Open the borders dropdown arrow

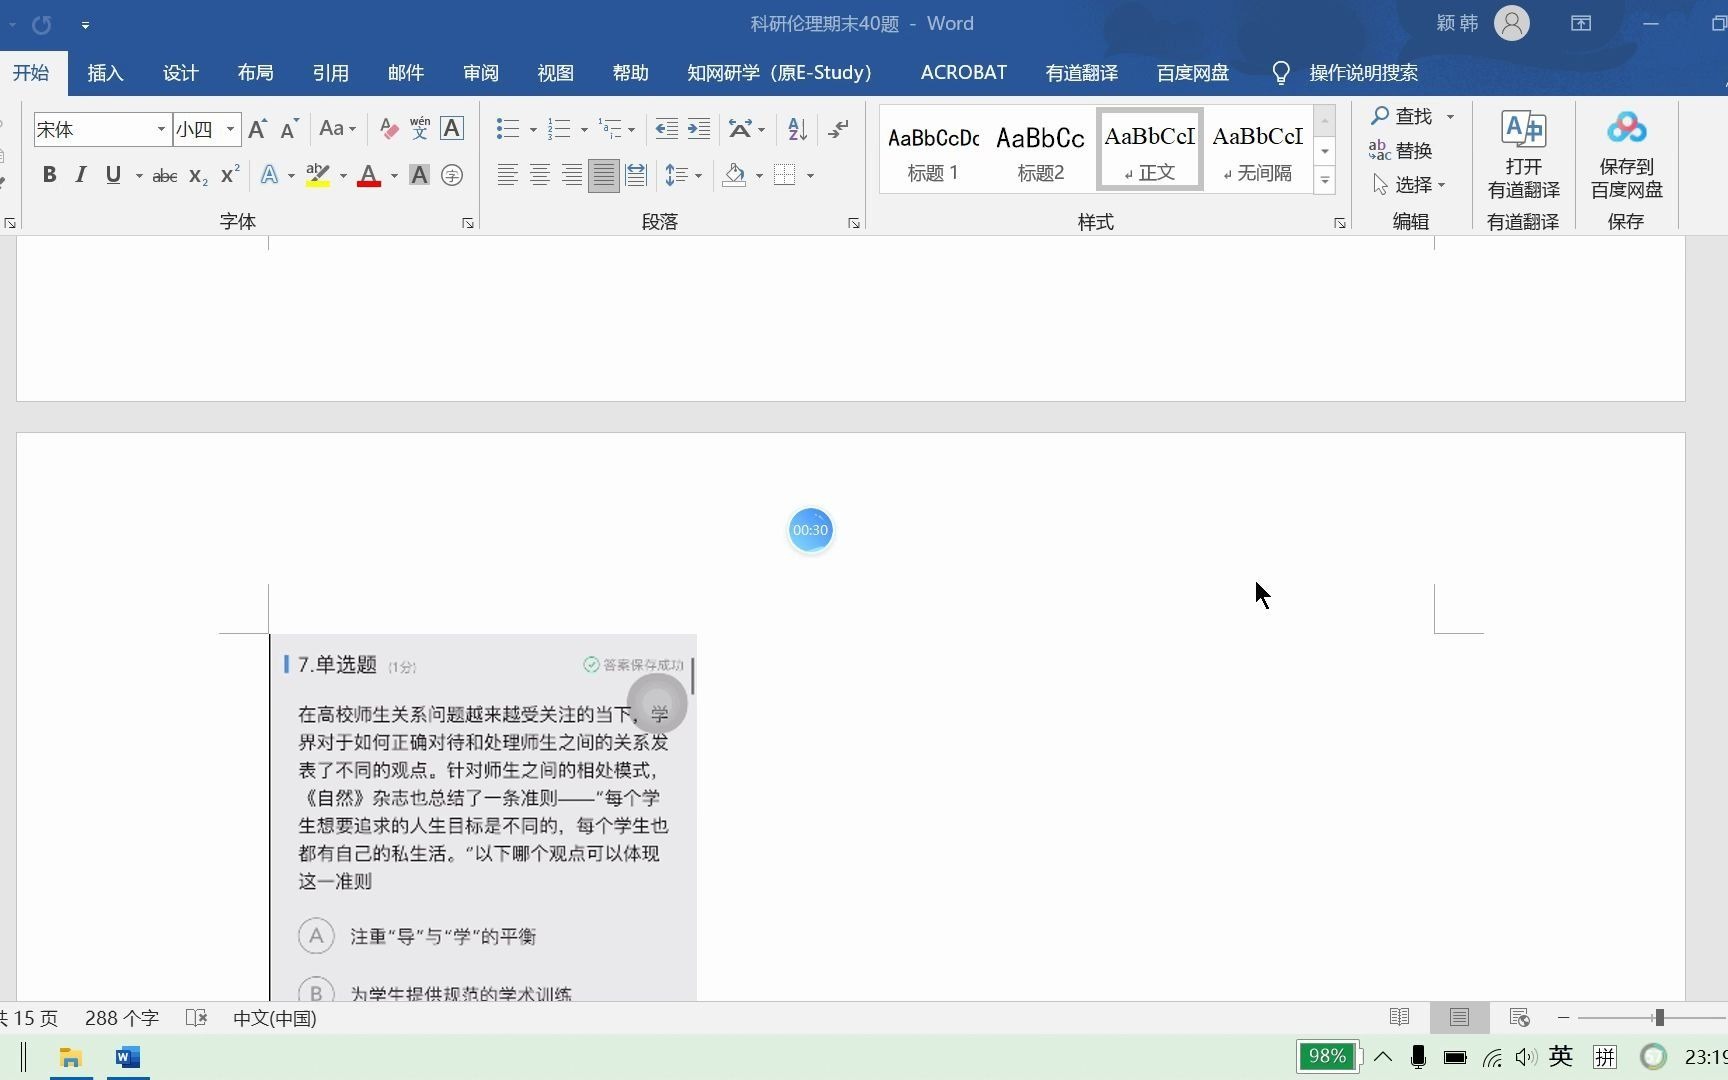pos(810,176)
